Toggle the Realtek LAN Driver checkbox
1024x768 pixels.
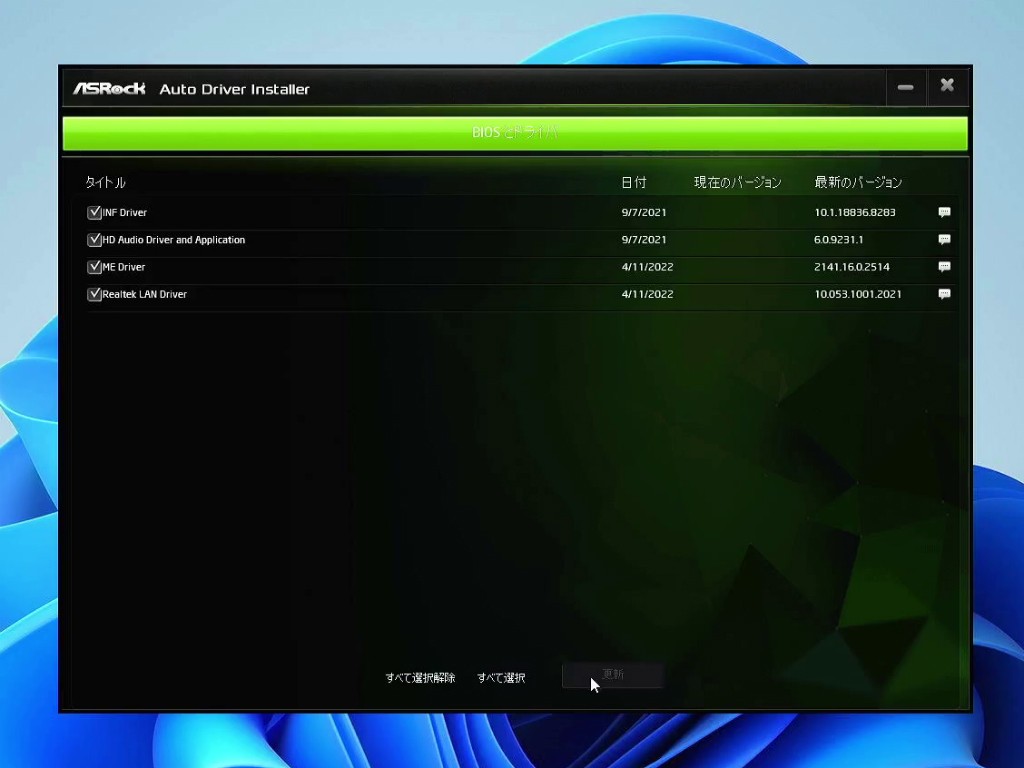pyautogui.click(x=94, y=294)
